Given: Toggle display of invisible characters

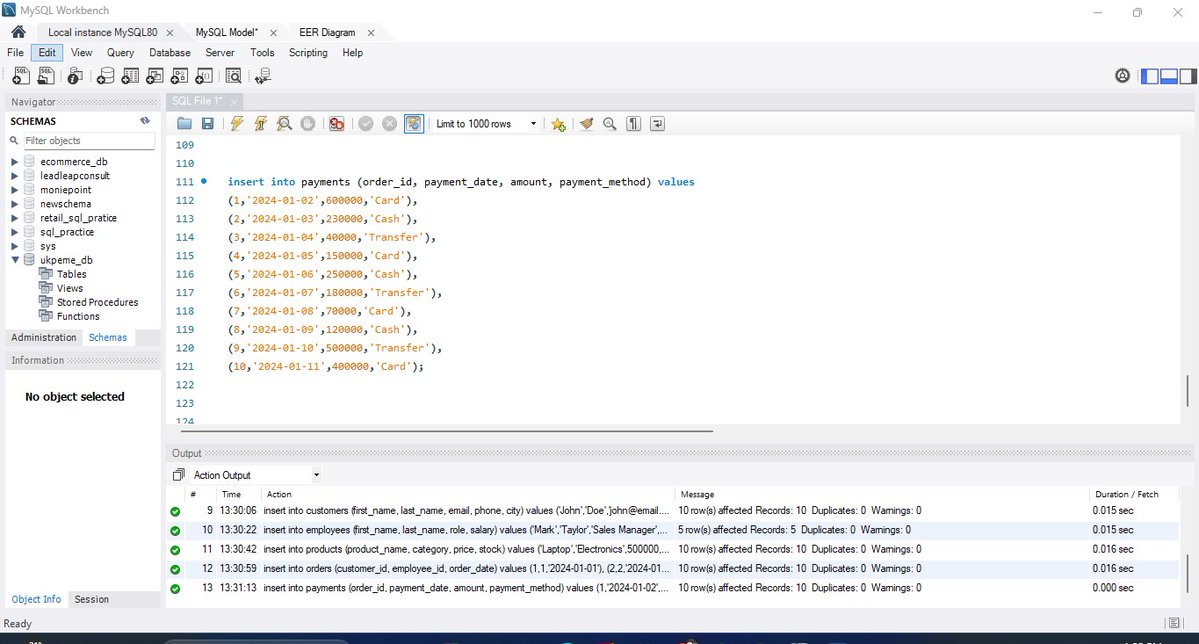Looking at the screenshot, I should coord(631,123).
